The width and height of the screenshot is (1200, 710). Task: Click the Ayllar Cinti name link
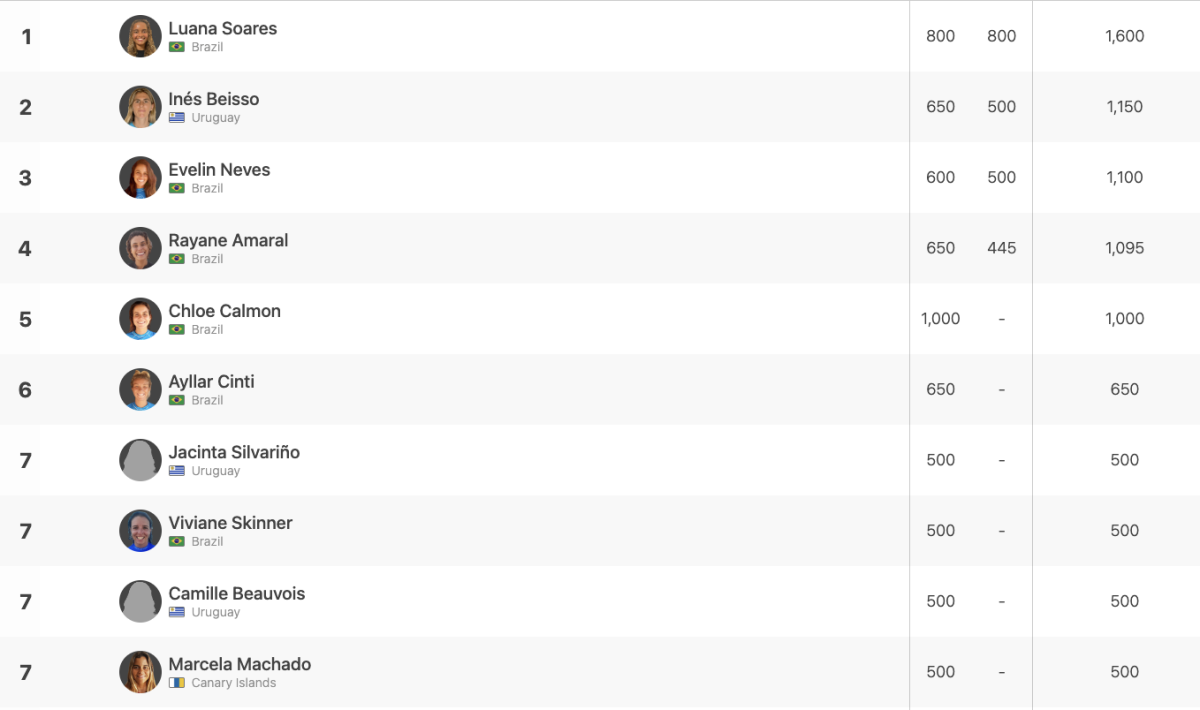[211, 381]
